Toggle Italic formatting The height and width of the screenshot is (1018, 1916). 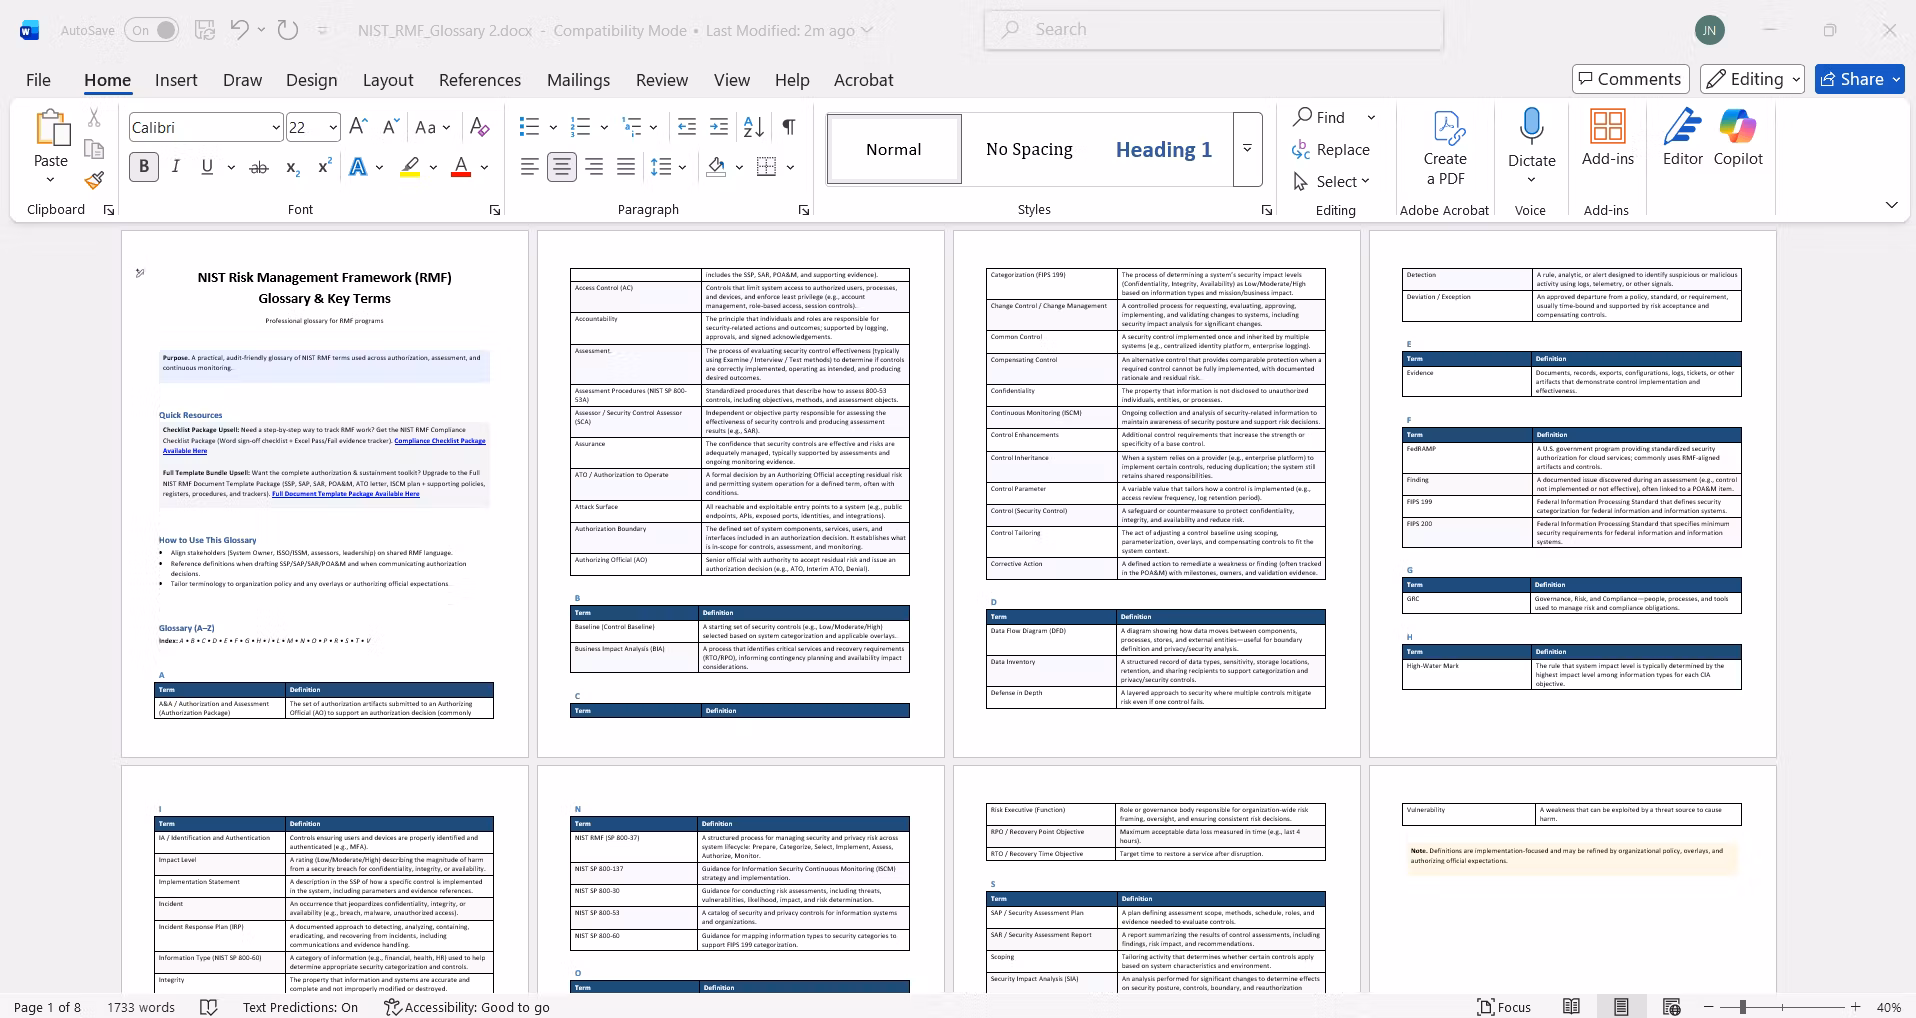tap(176, 167)
